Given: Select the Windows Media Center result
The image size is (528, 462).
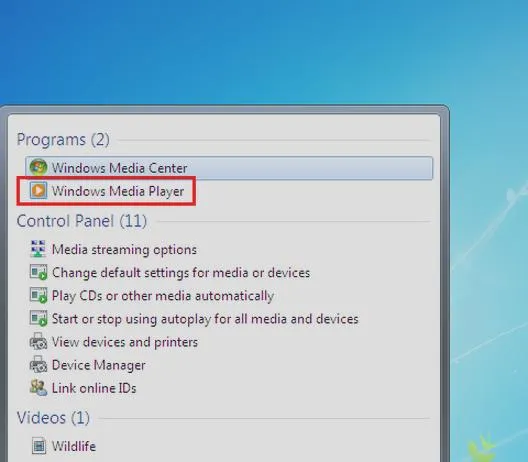Looking at the screenshot, I should (x=229, y=168).
